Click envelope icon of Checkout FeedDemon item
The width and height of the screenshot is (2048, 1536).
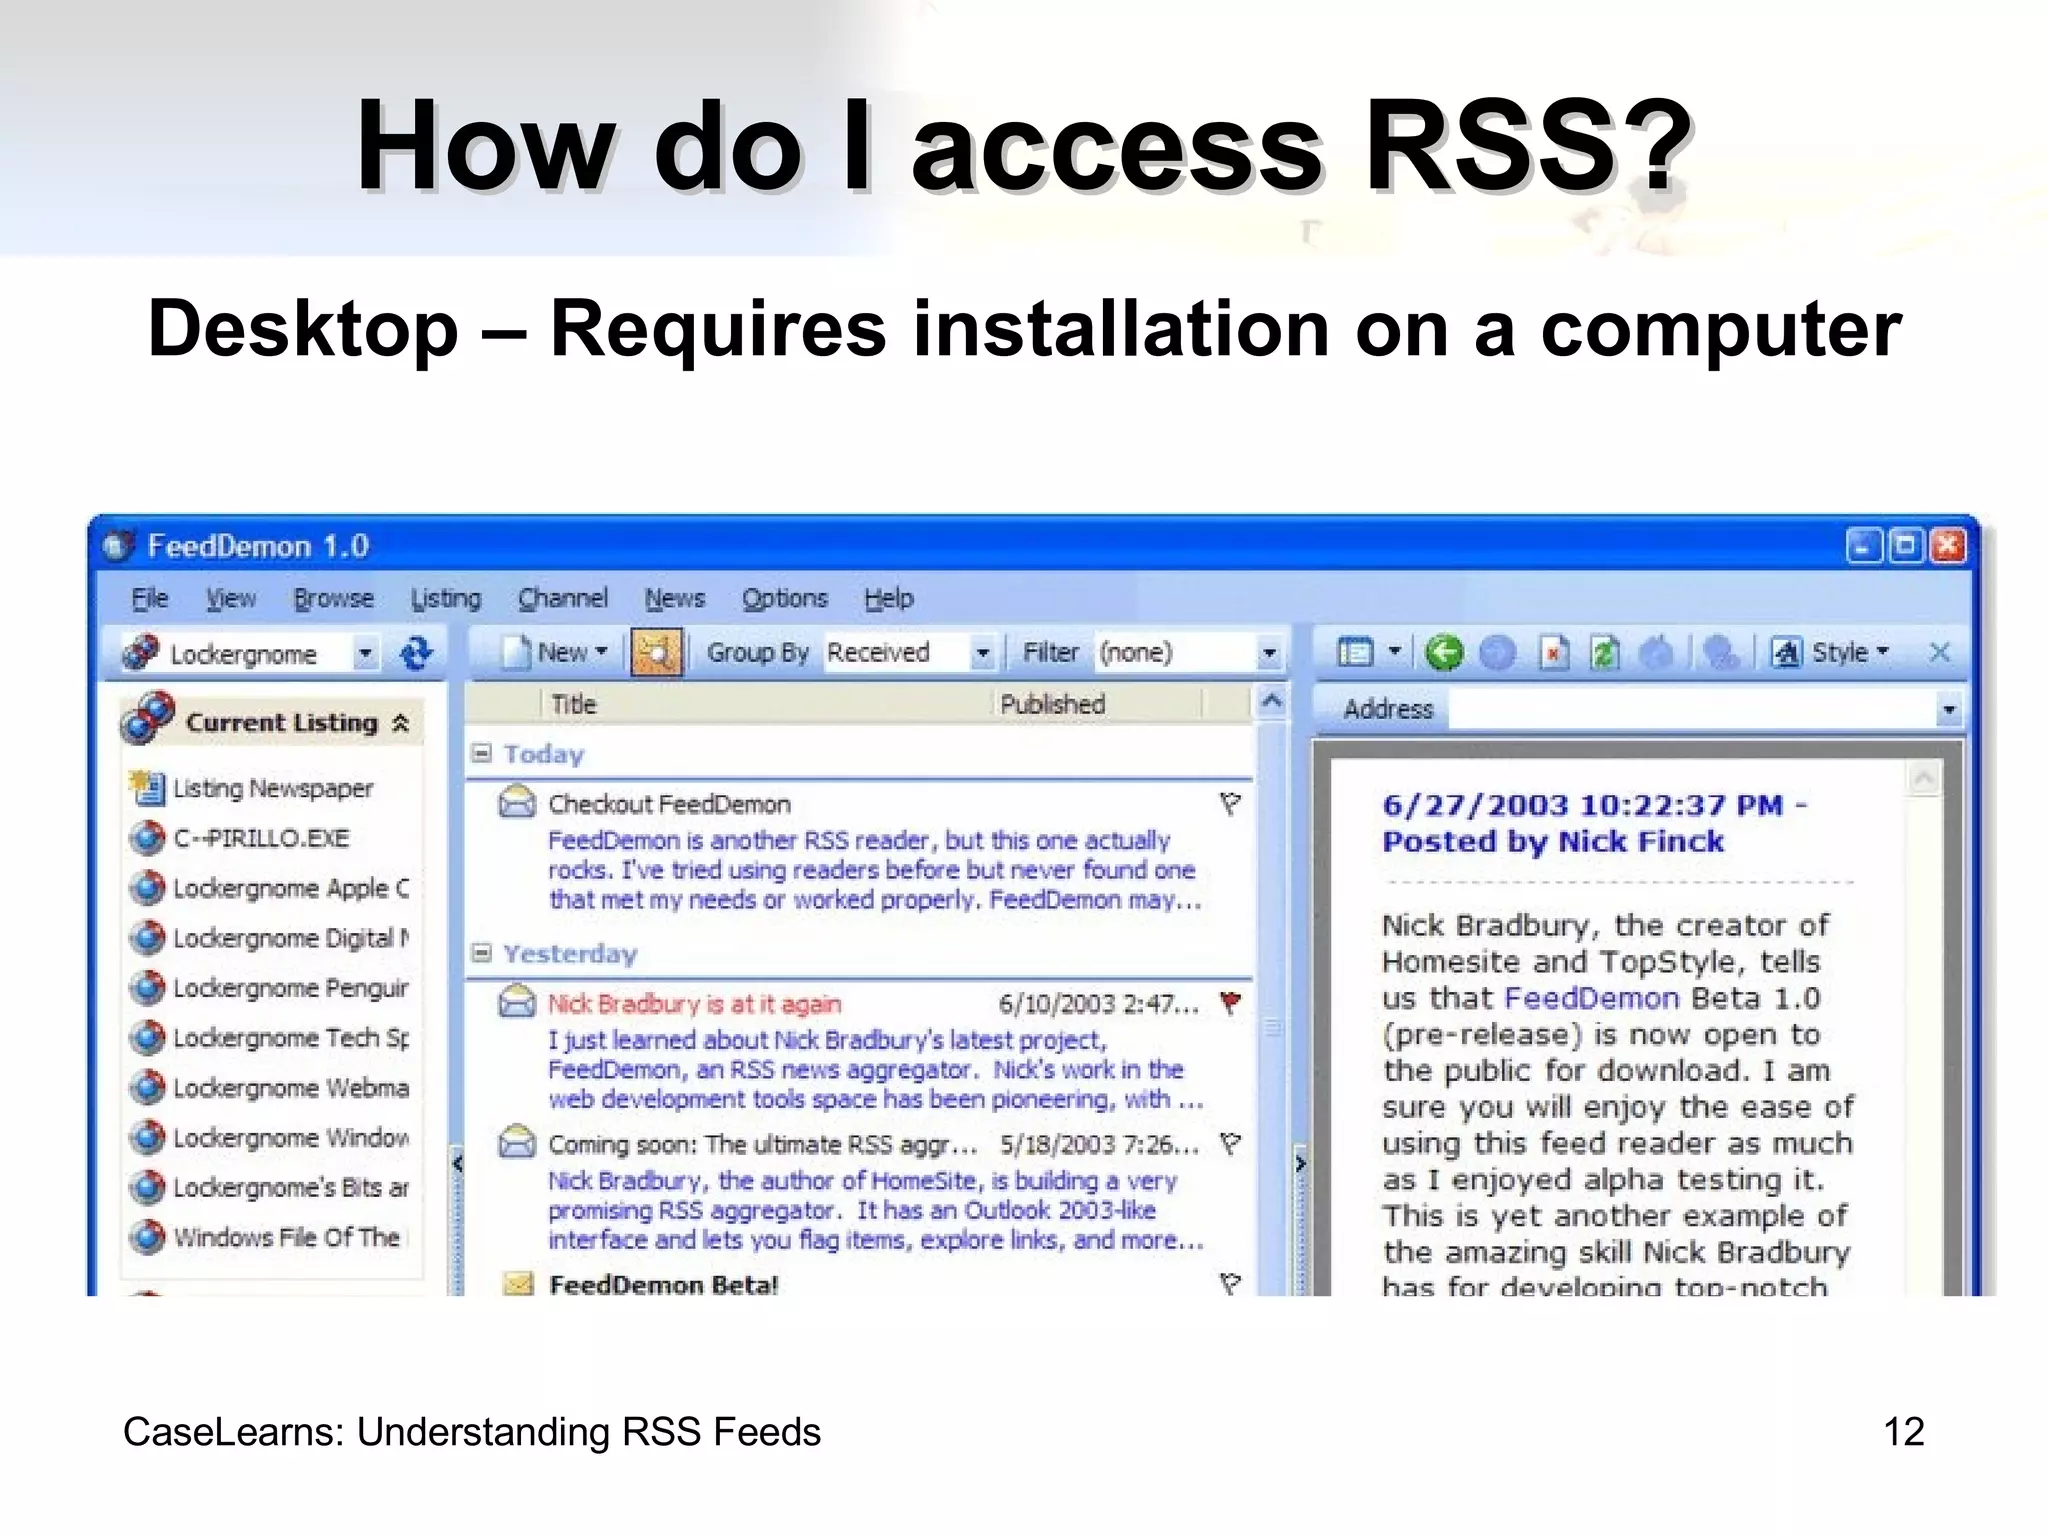[517, 802]
